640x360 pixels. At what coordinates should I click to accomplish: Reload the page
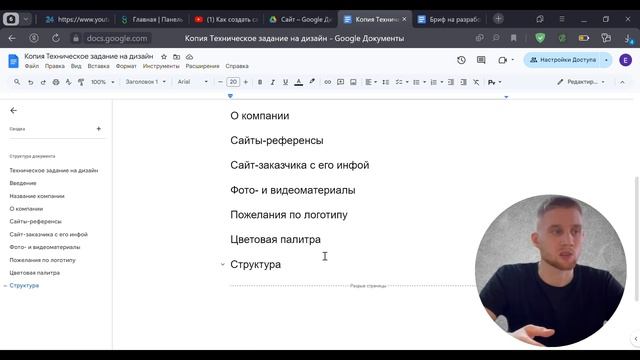coord(56,38)
